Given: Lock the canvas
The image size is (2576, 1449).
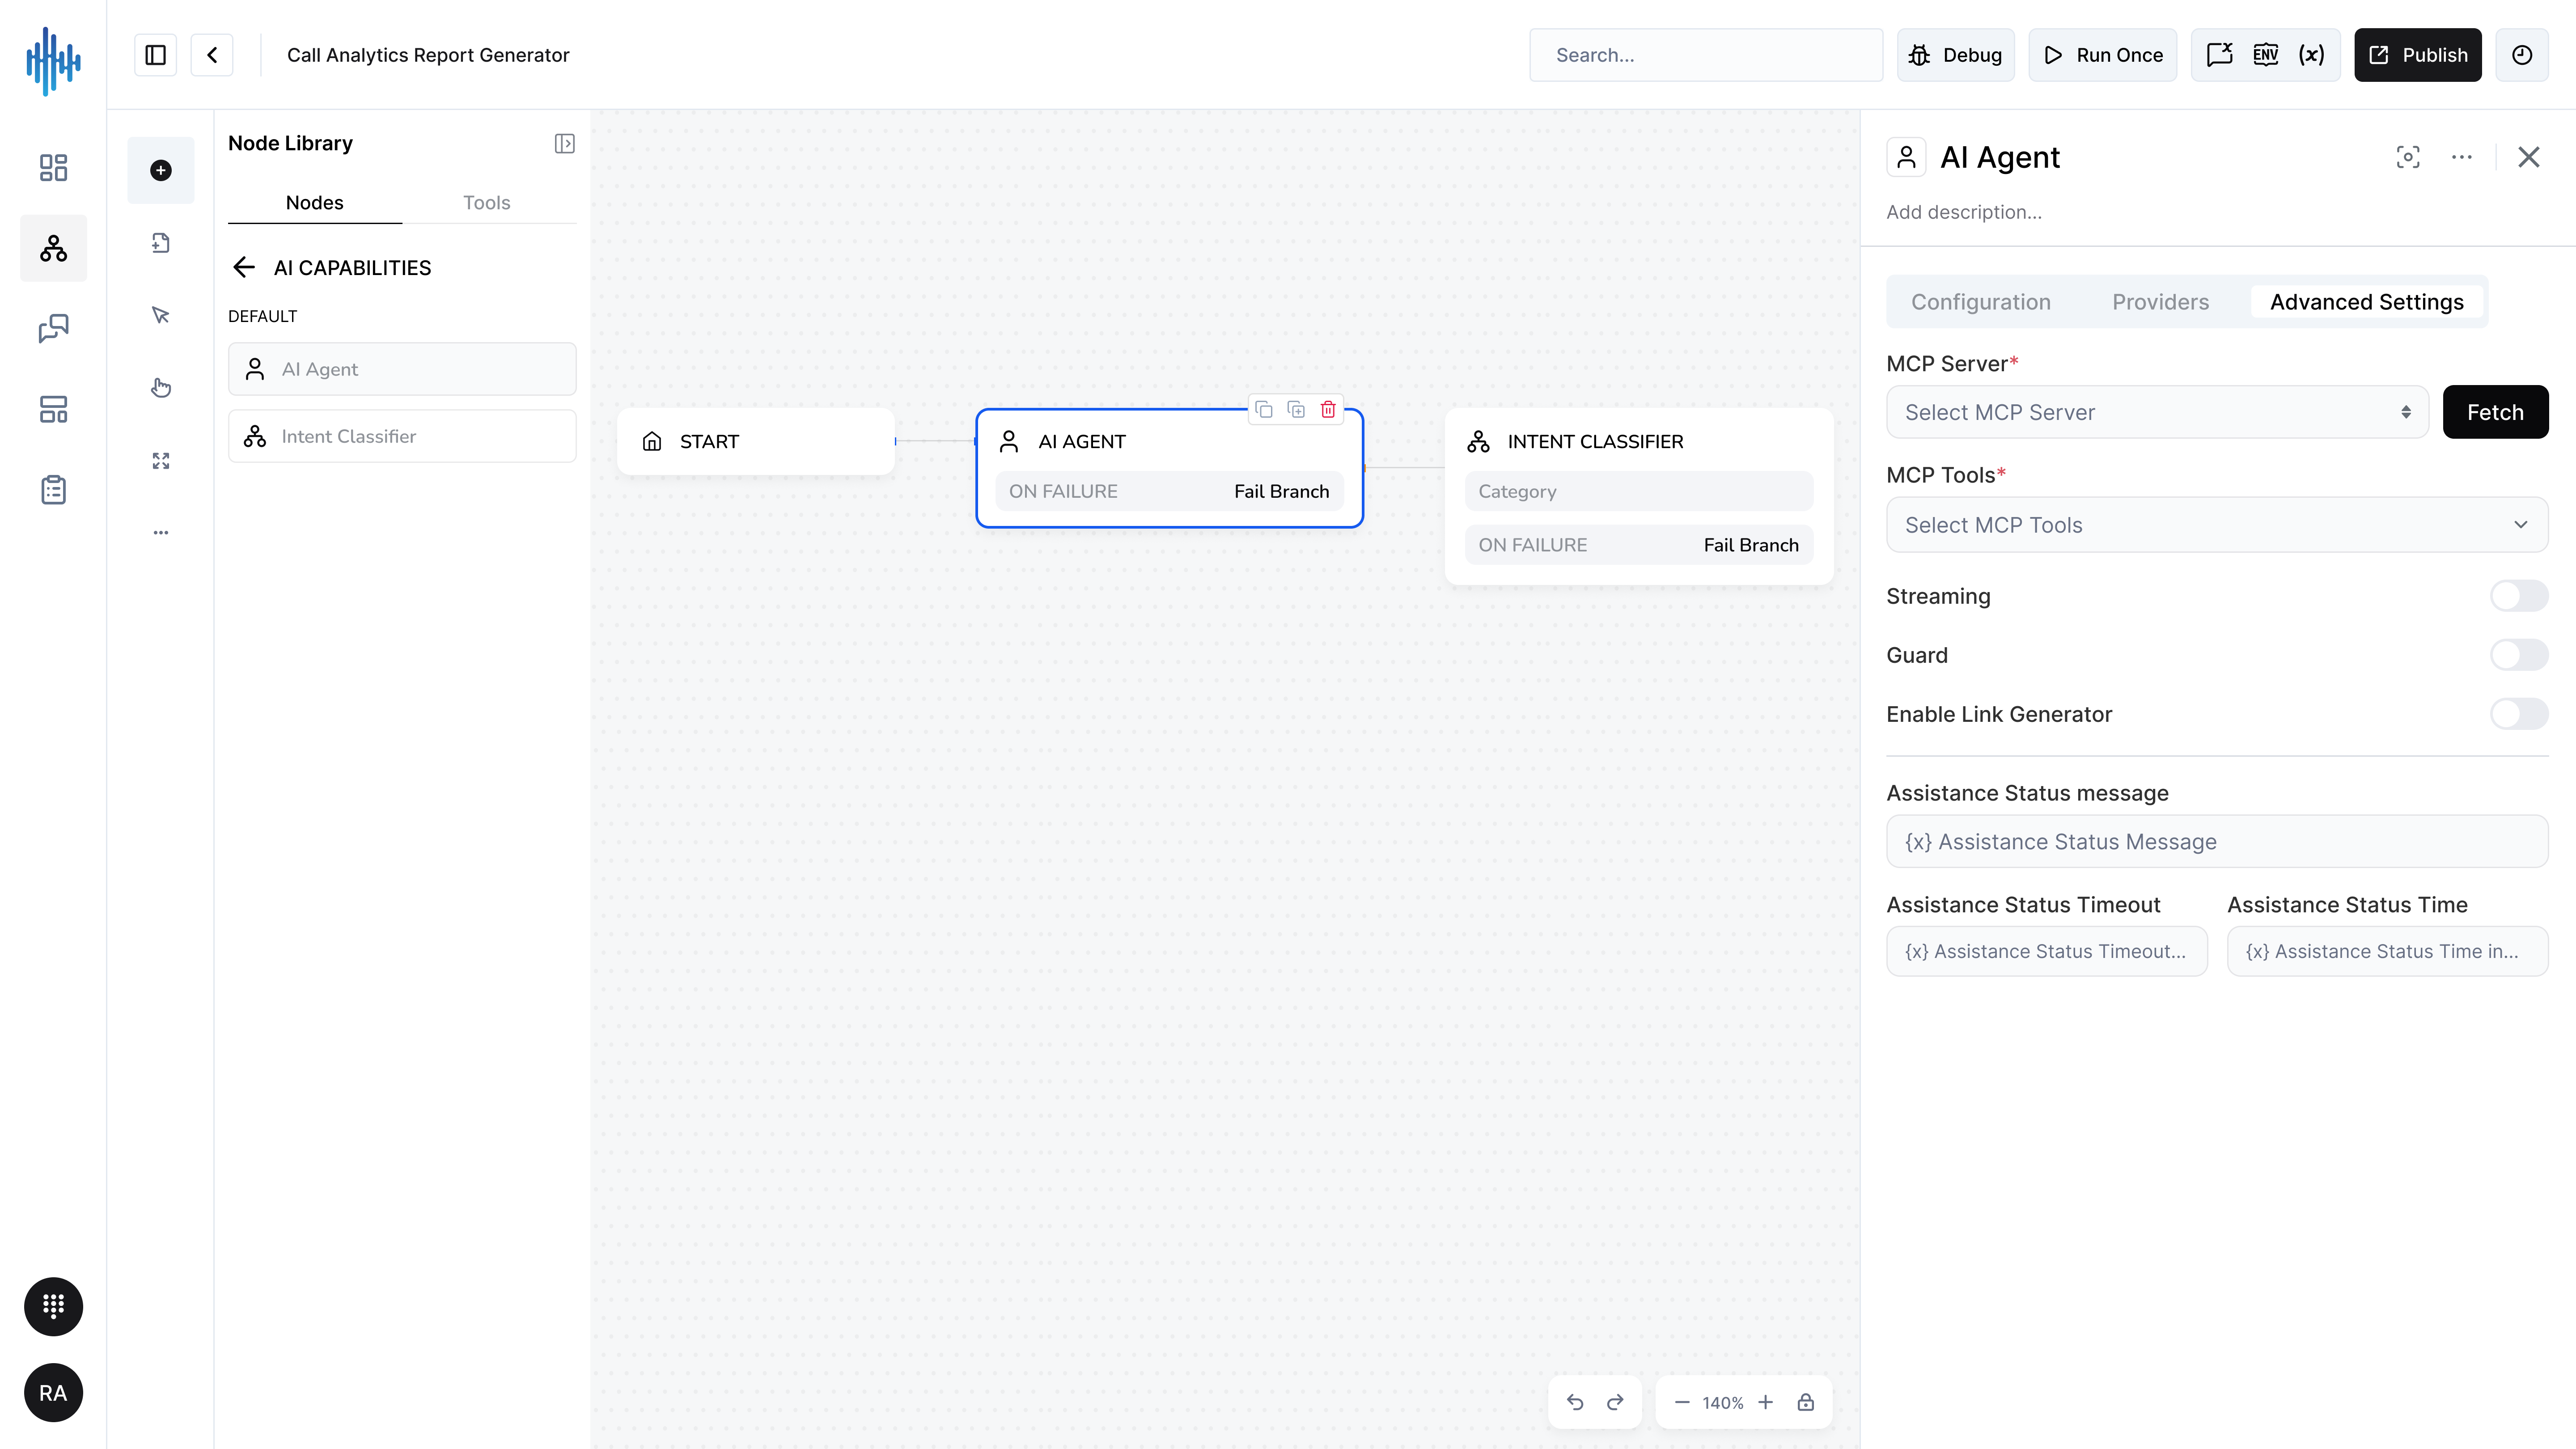Looking at the screenshot, I should tap(1806, 1402).
